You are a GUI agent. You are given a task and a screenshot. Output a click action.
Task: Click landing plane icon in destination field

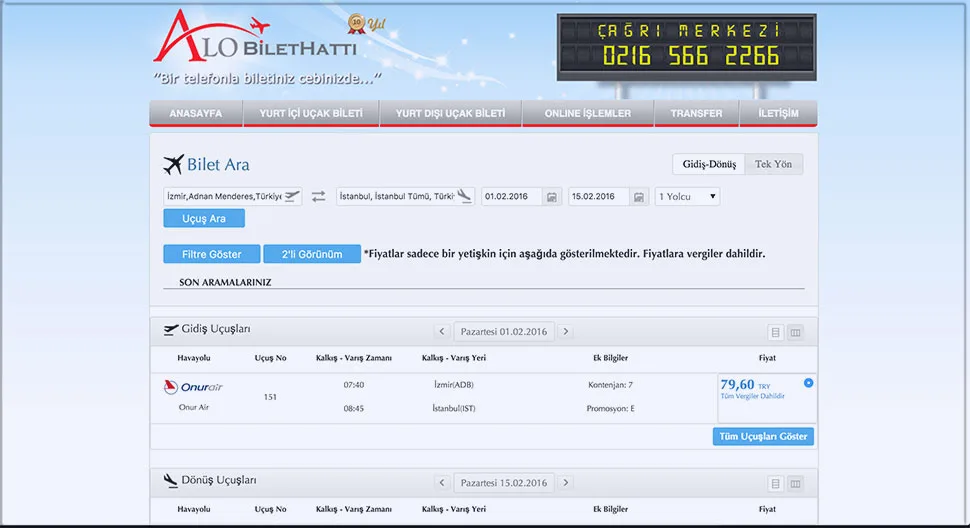(465, 196)
